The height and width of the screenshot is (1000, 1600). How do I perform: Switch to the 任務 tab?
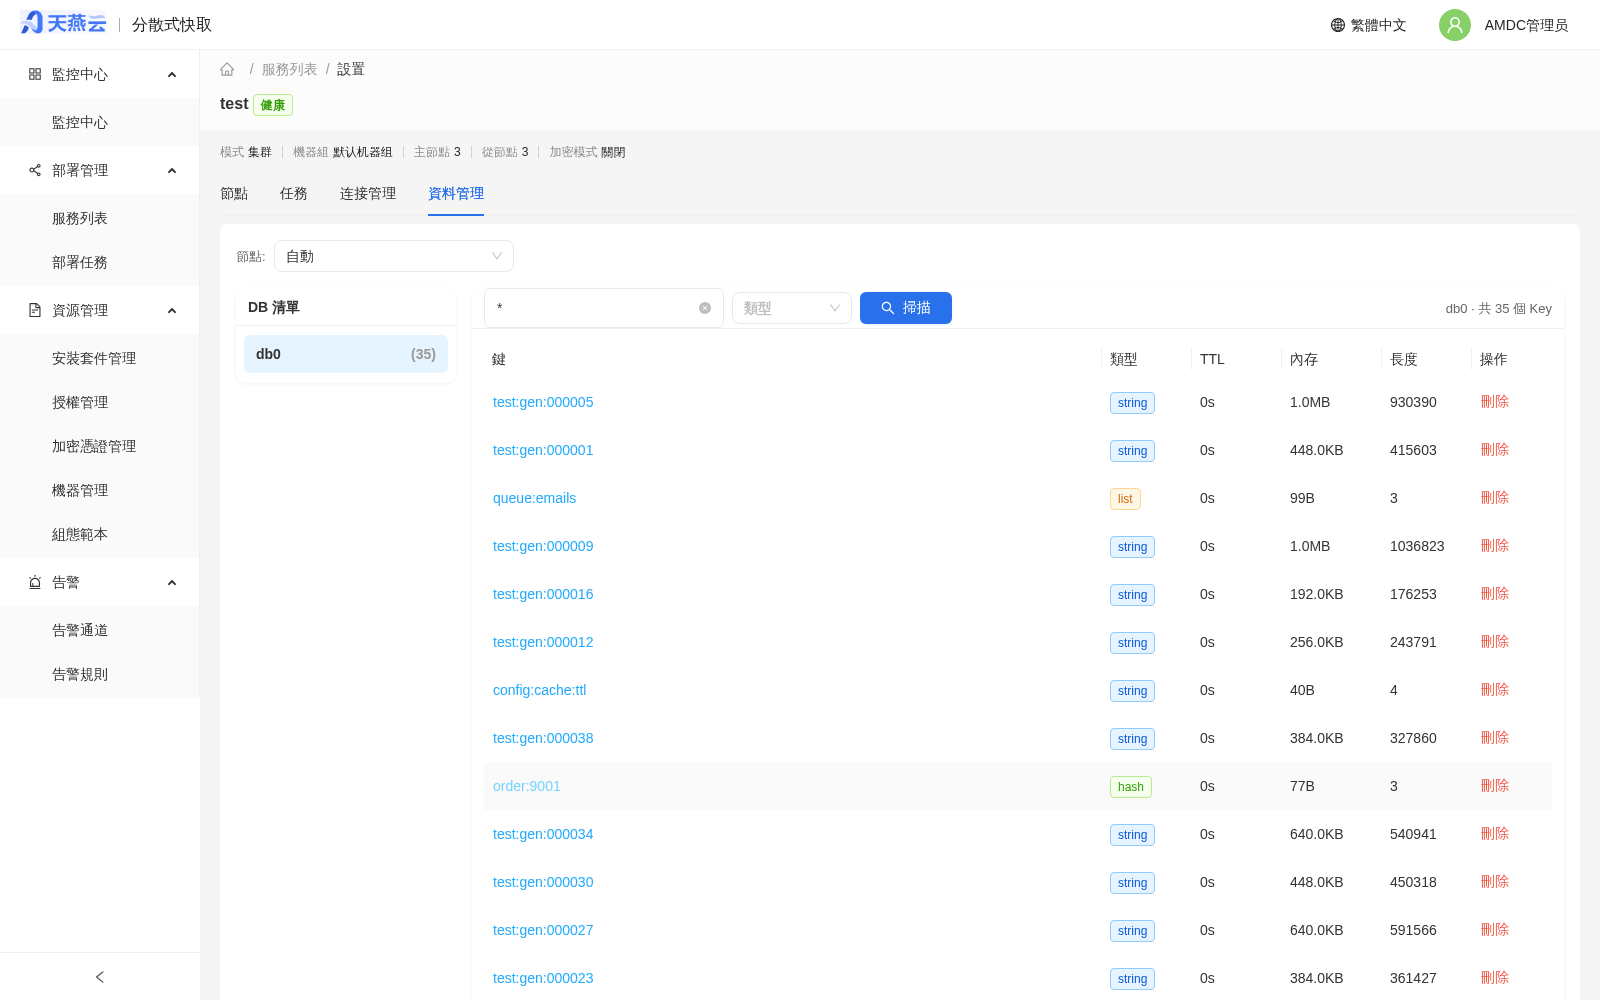tap(294, 193)
